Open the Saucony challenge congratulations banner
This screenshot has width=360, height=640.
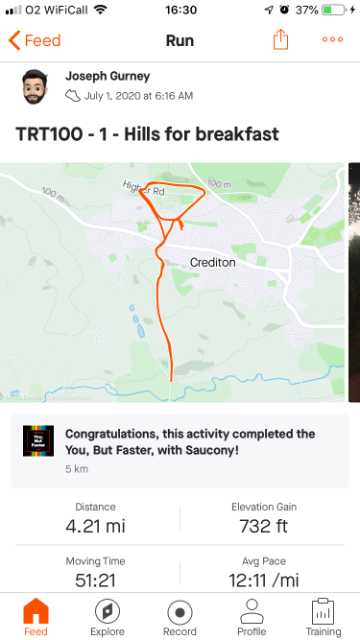(180, 451)
